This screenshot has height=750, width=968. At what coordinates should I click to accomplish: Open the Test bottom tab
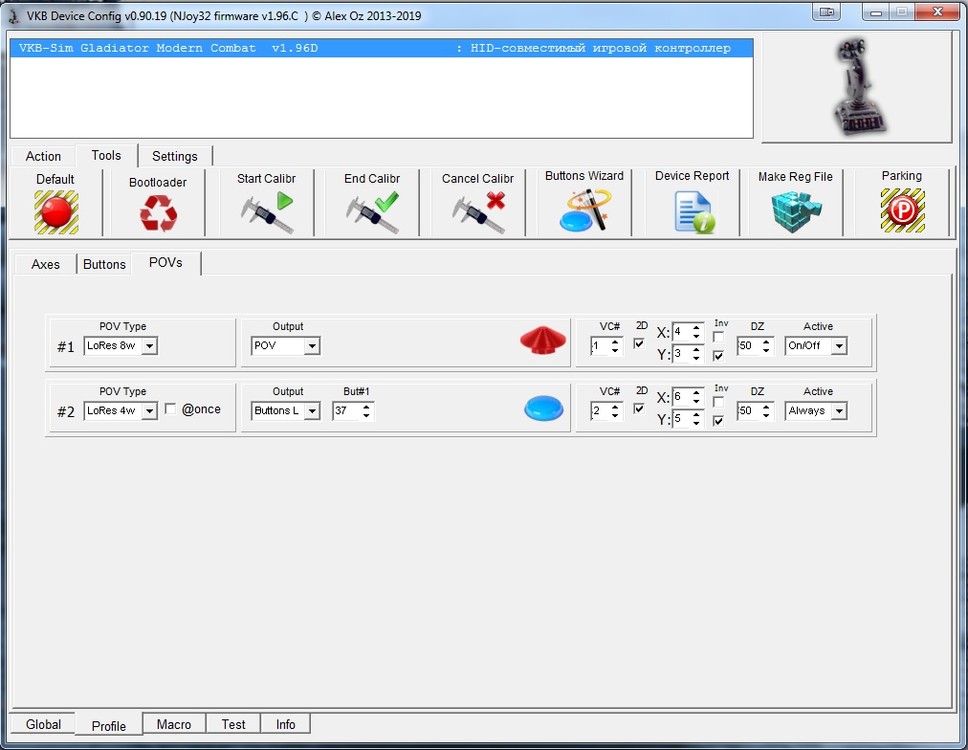[233, 724]
